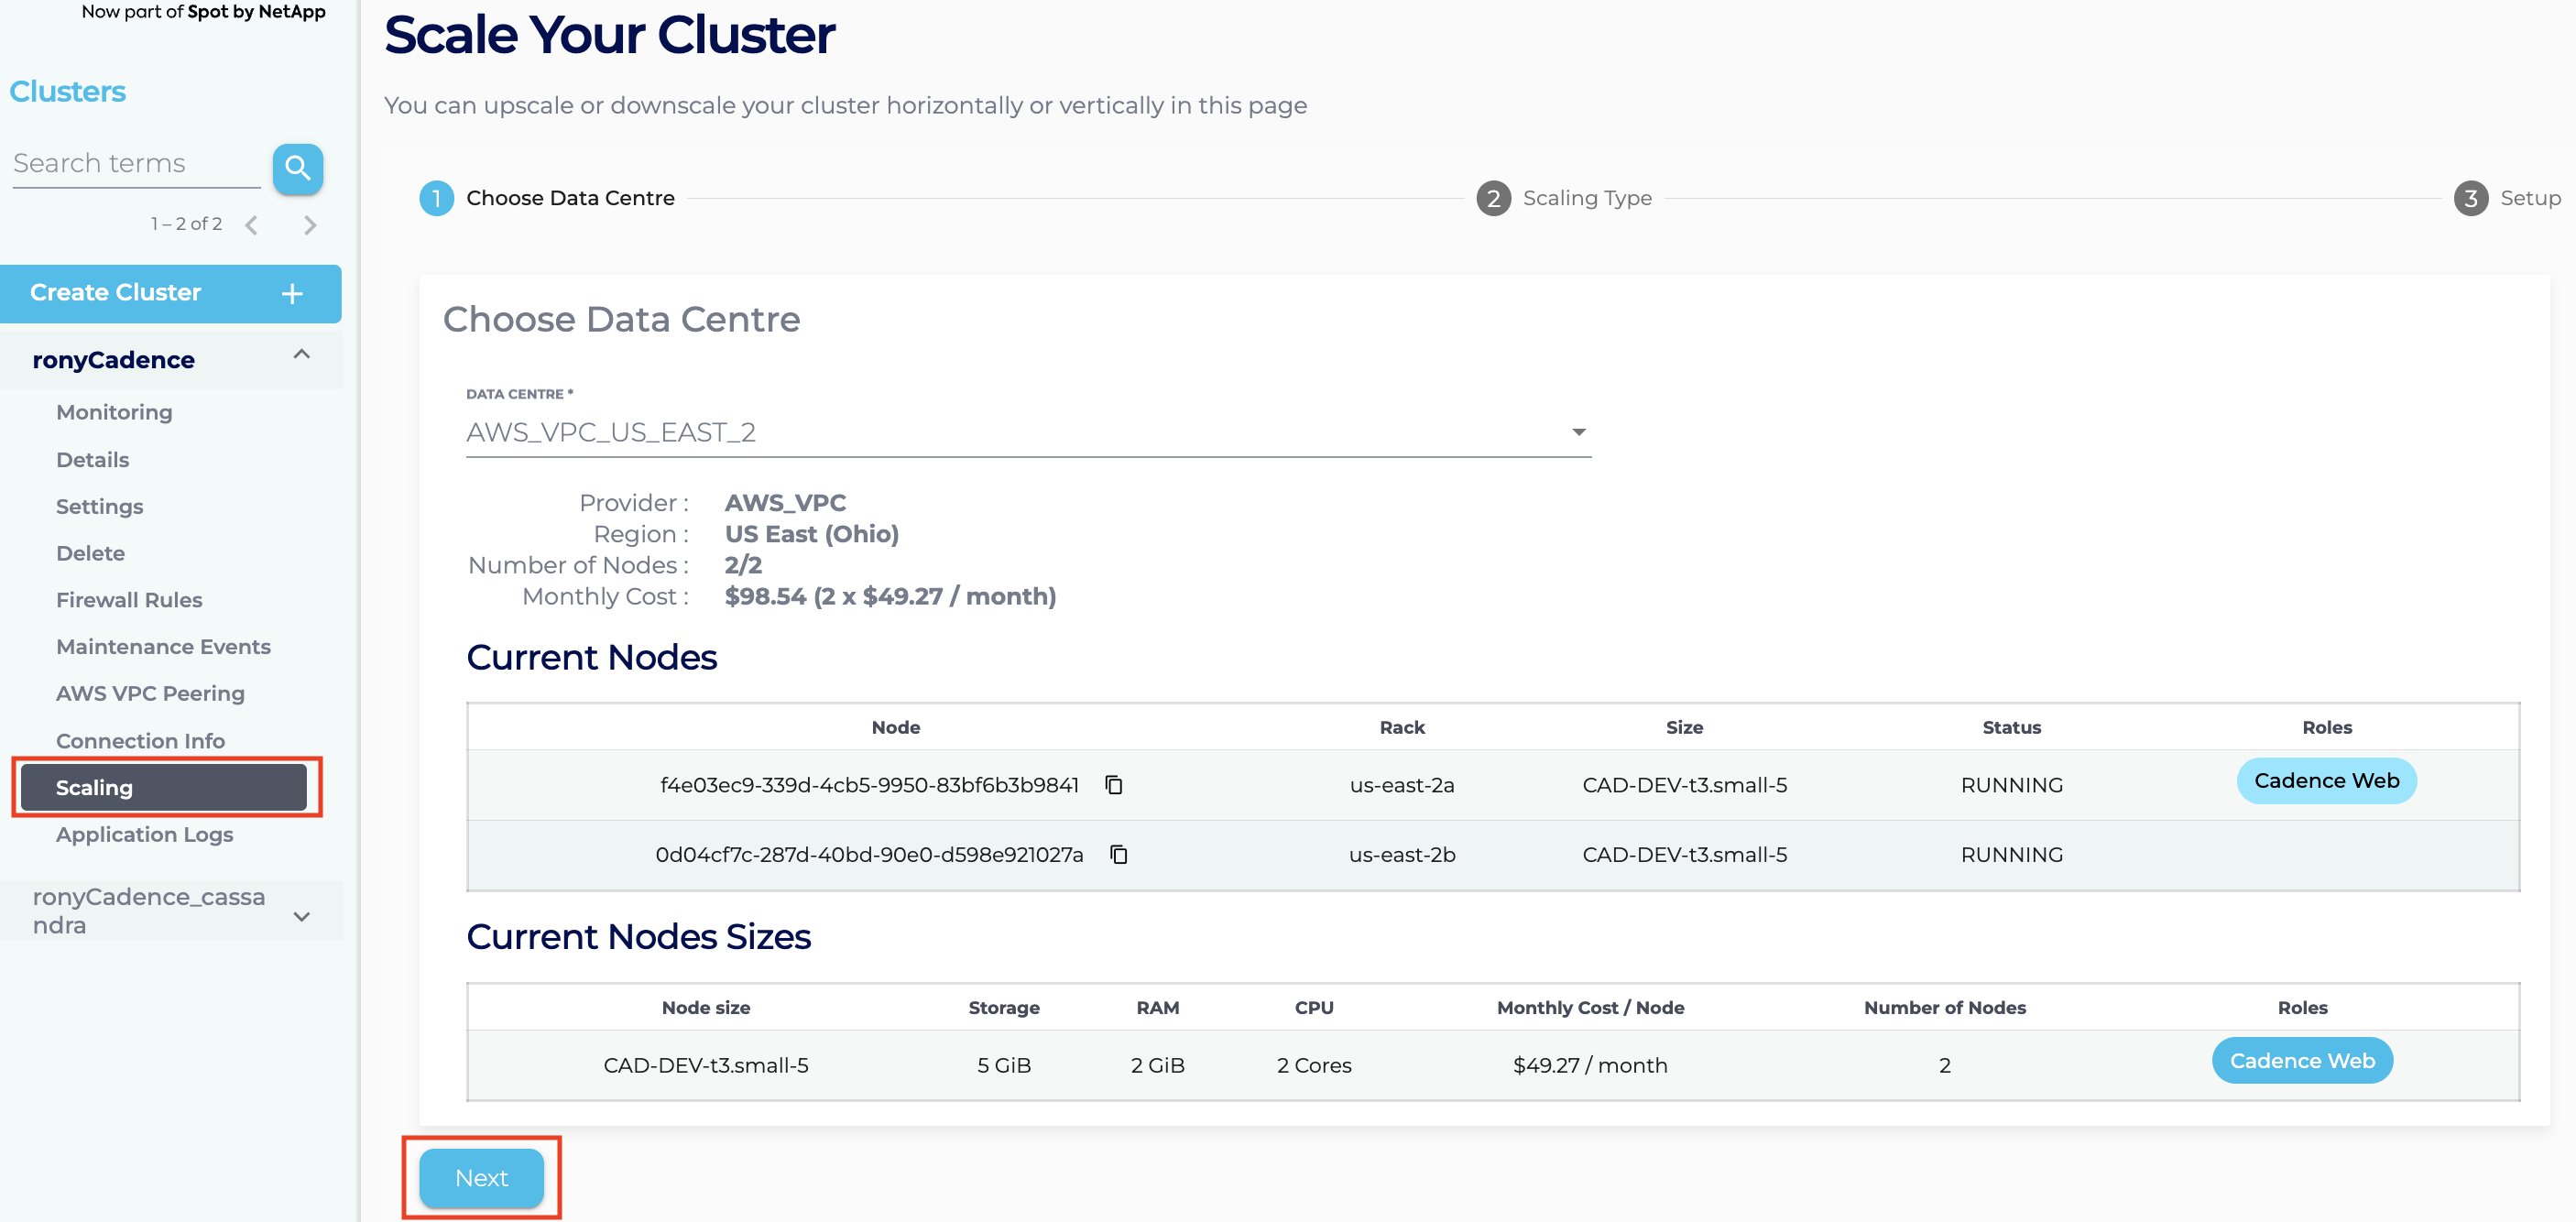Open Monitoring in the sidebar
The width and height of the screenshot is (2576, 1222).
tap(114, 412)
